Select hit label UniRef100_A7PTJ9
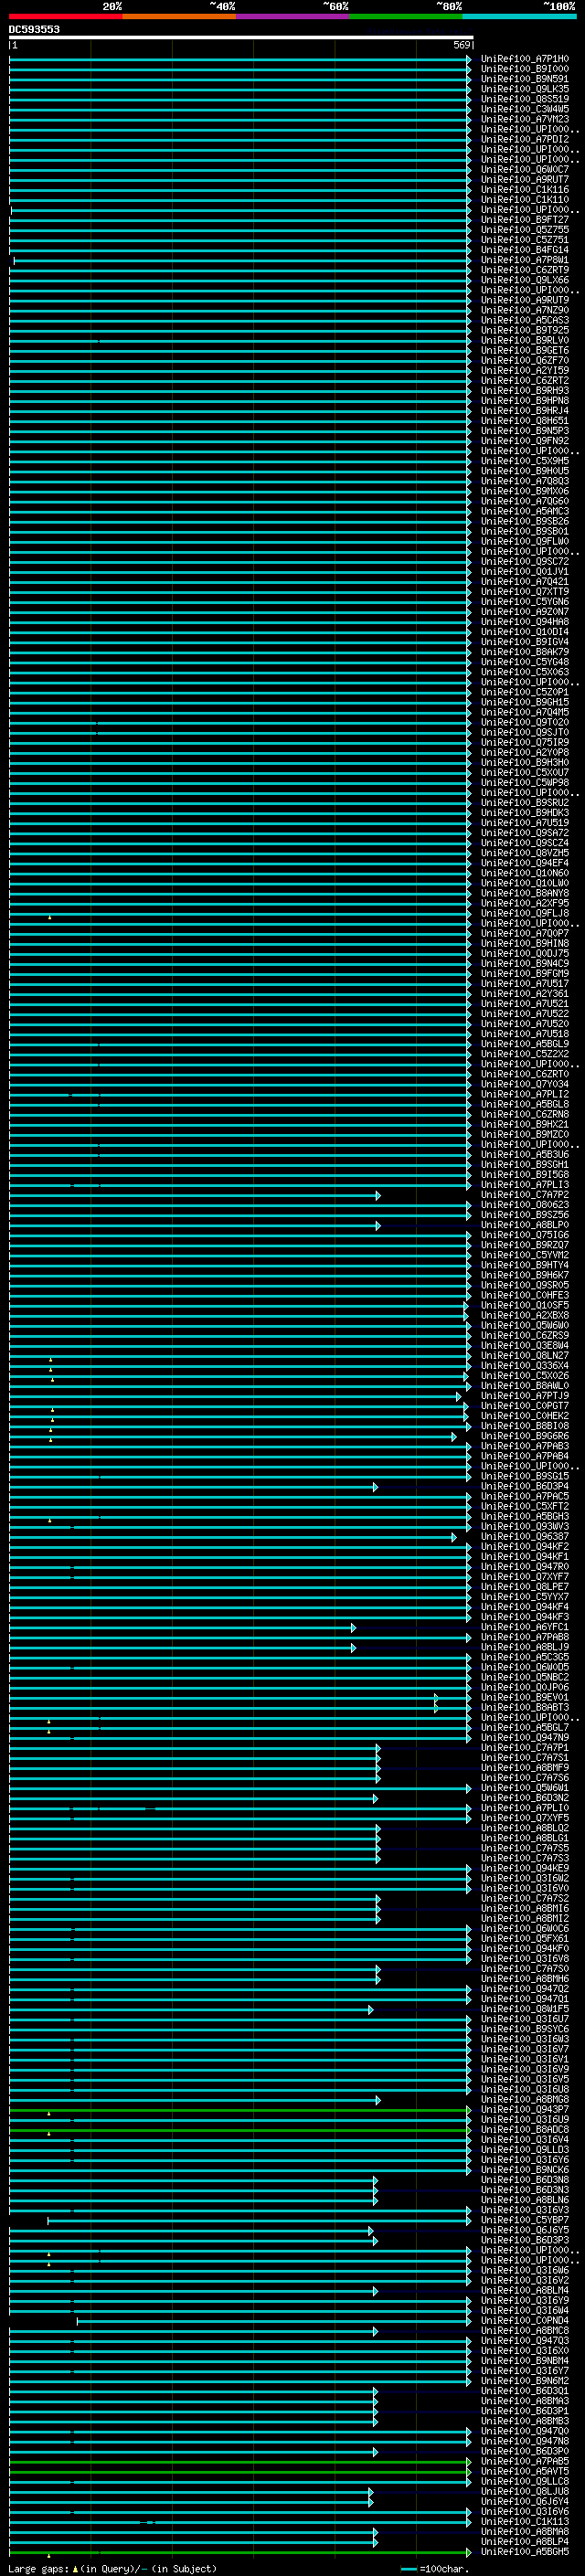This screenshot has width=585, height=2576. click(x=525, y=1396)
